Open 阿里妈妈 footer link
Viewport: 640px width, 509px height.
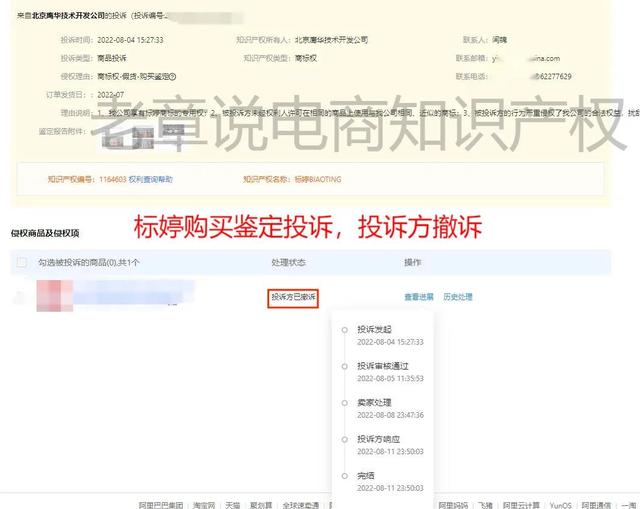pos(453,505)
